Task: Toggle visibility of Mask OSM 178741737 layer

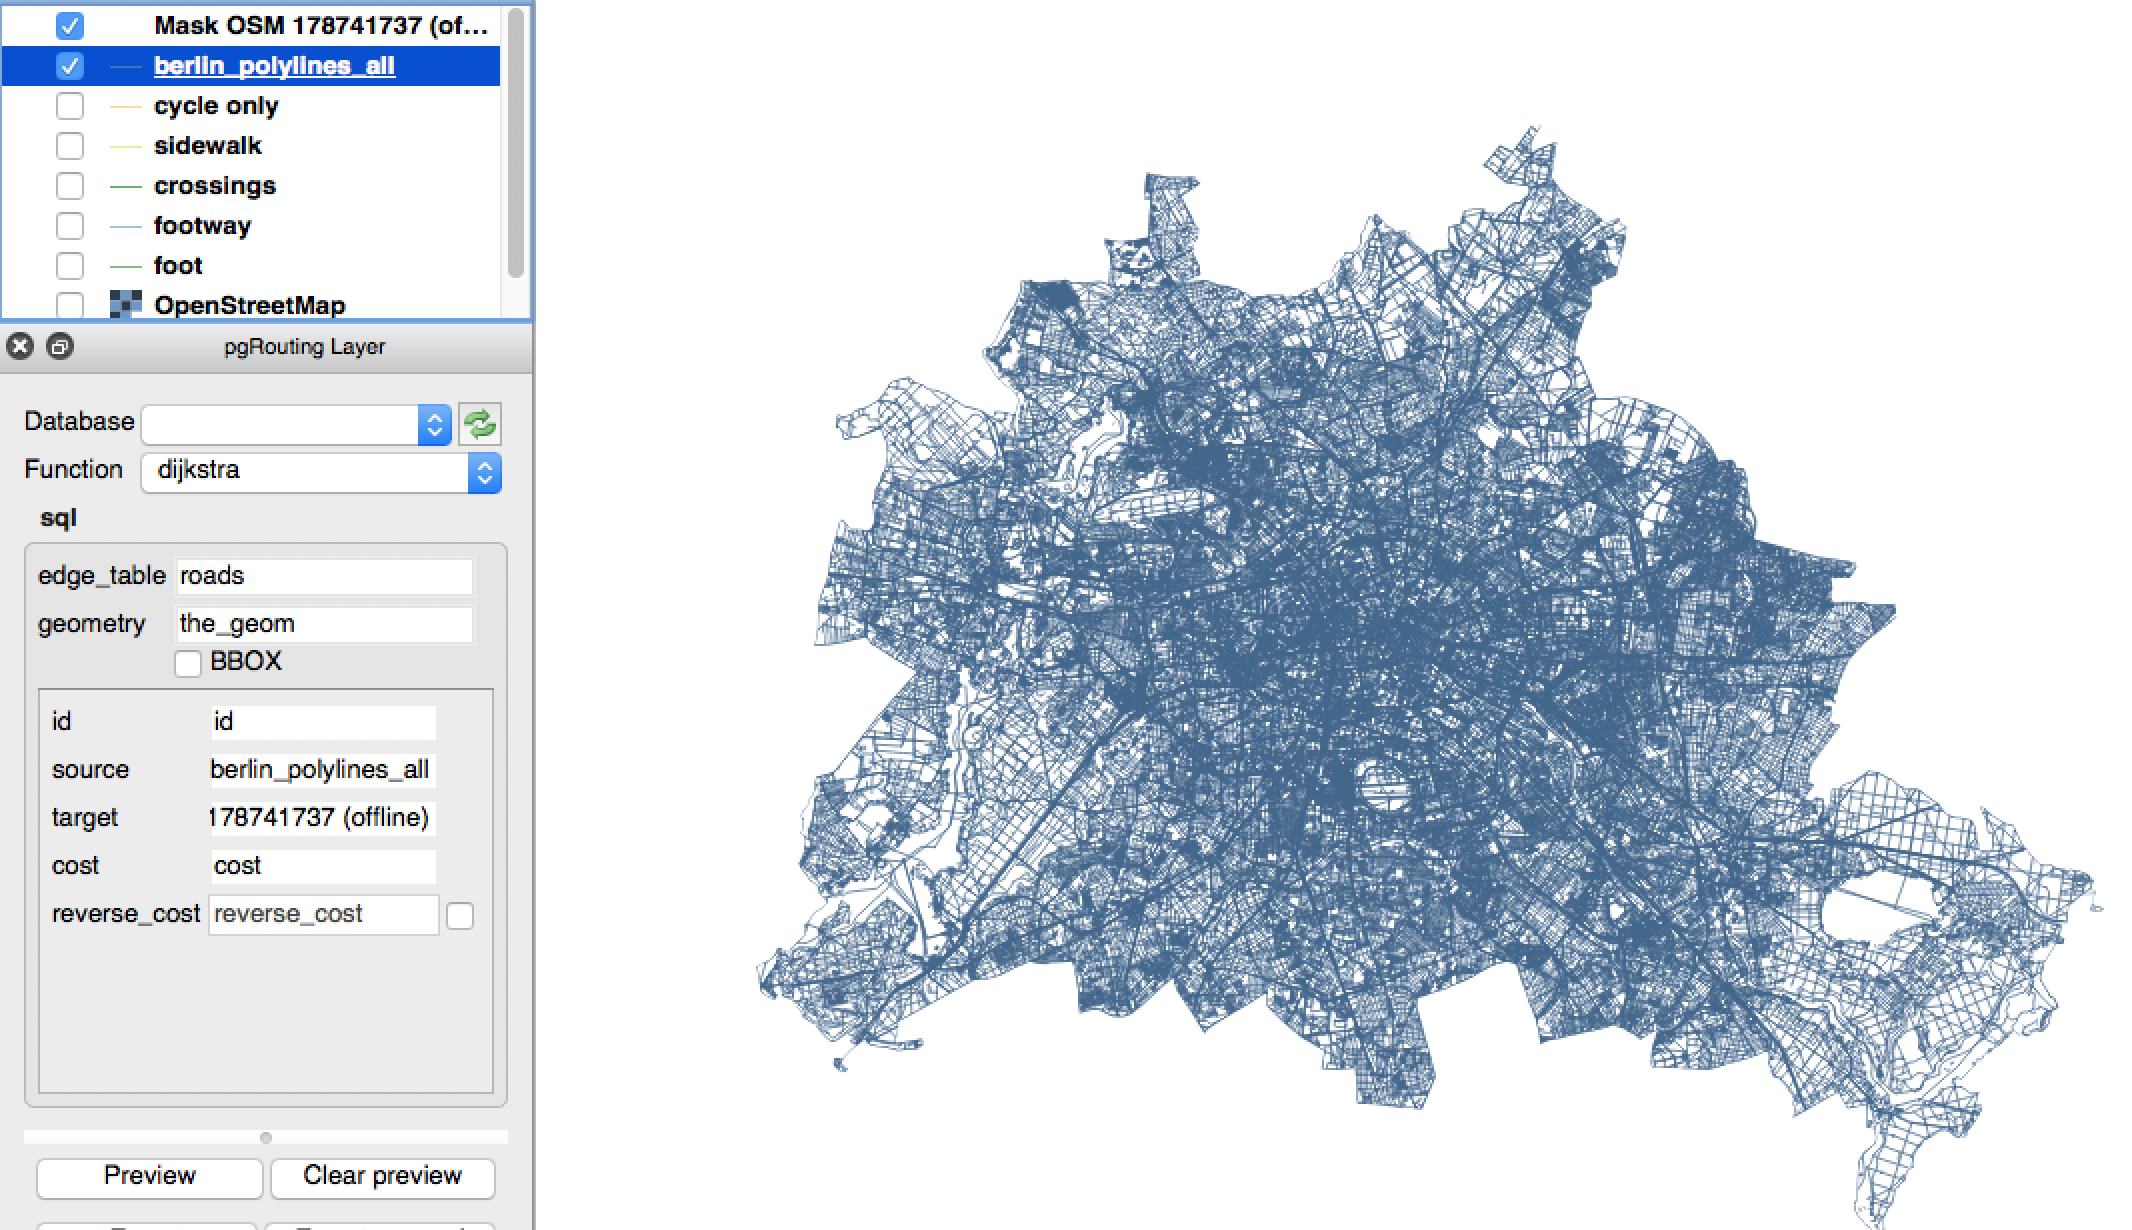Action: tap(70, 26)
